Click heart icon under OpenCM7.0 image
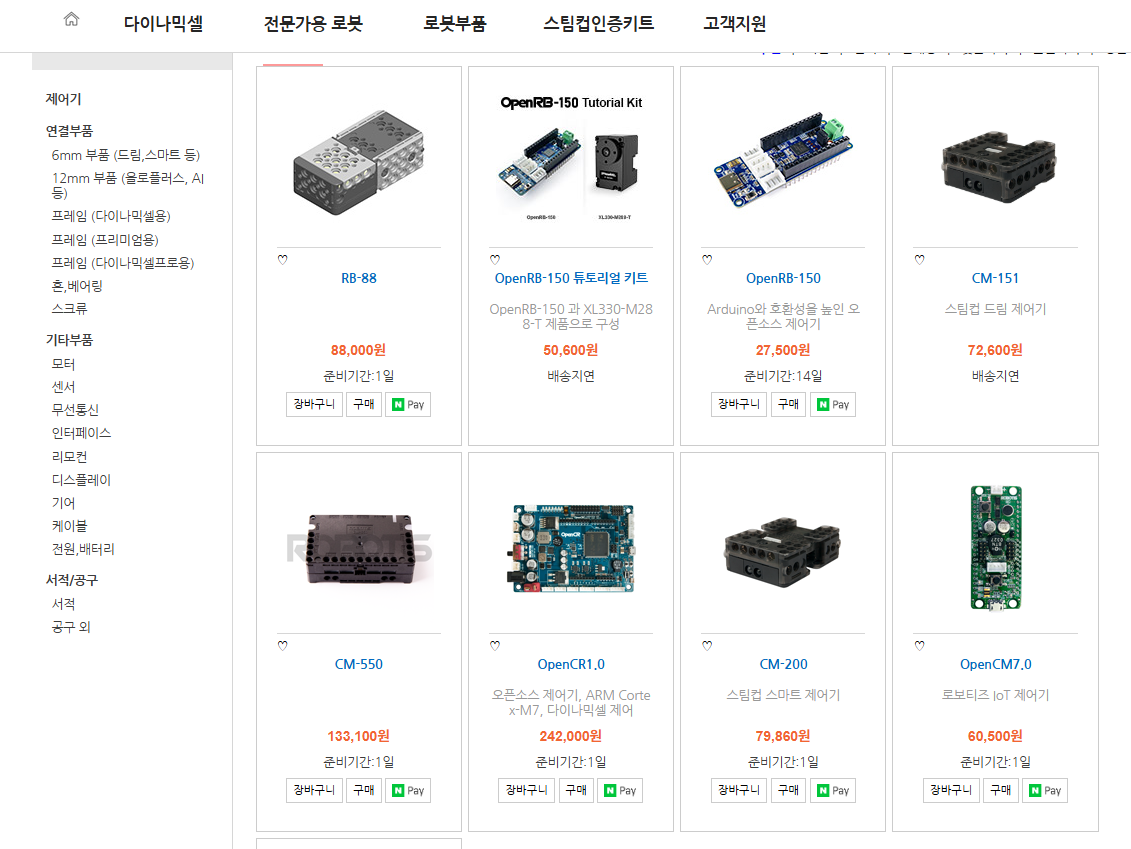Viewport: 1131px width, 849px height. point(920,646)
